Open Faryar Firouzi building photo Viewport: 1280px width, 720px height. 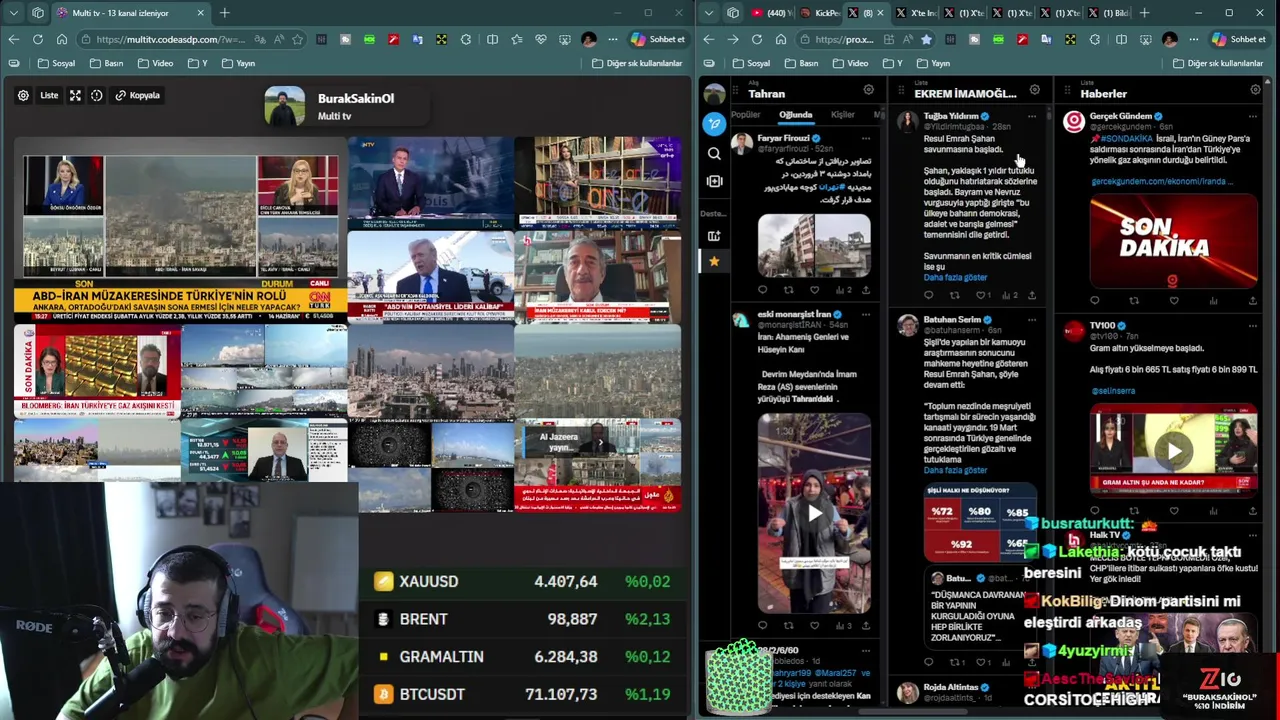[x=814, y=245]
